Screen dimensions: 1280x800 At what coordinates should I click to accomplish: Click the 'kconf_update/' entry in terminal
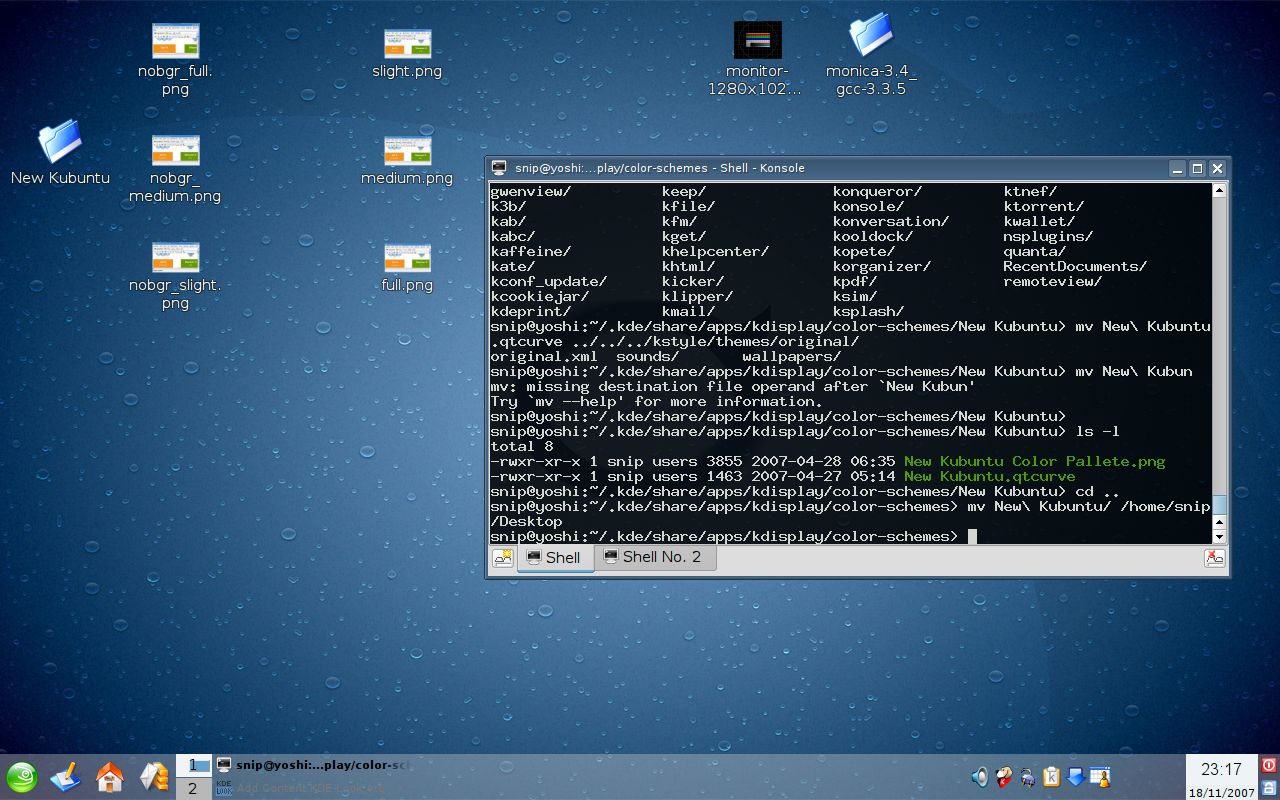[549, 281]
